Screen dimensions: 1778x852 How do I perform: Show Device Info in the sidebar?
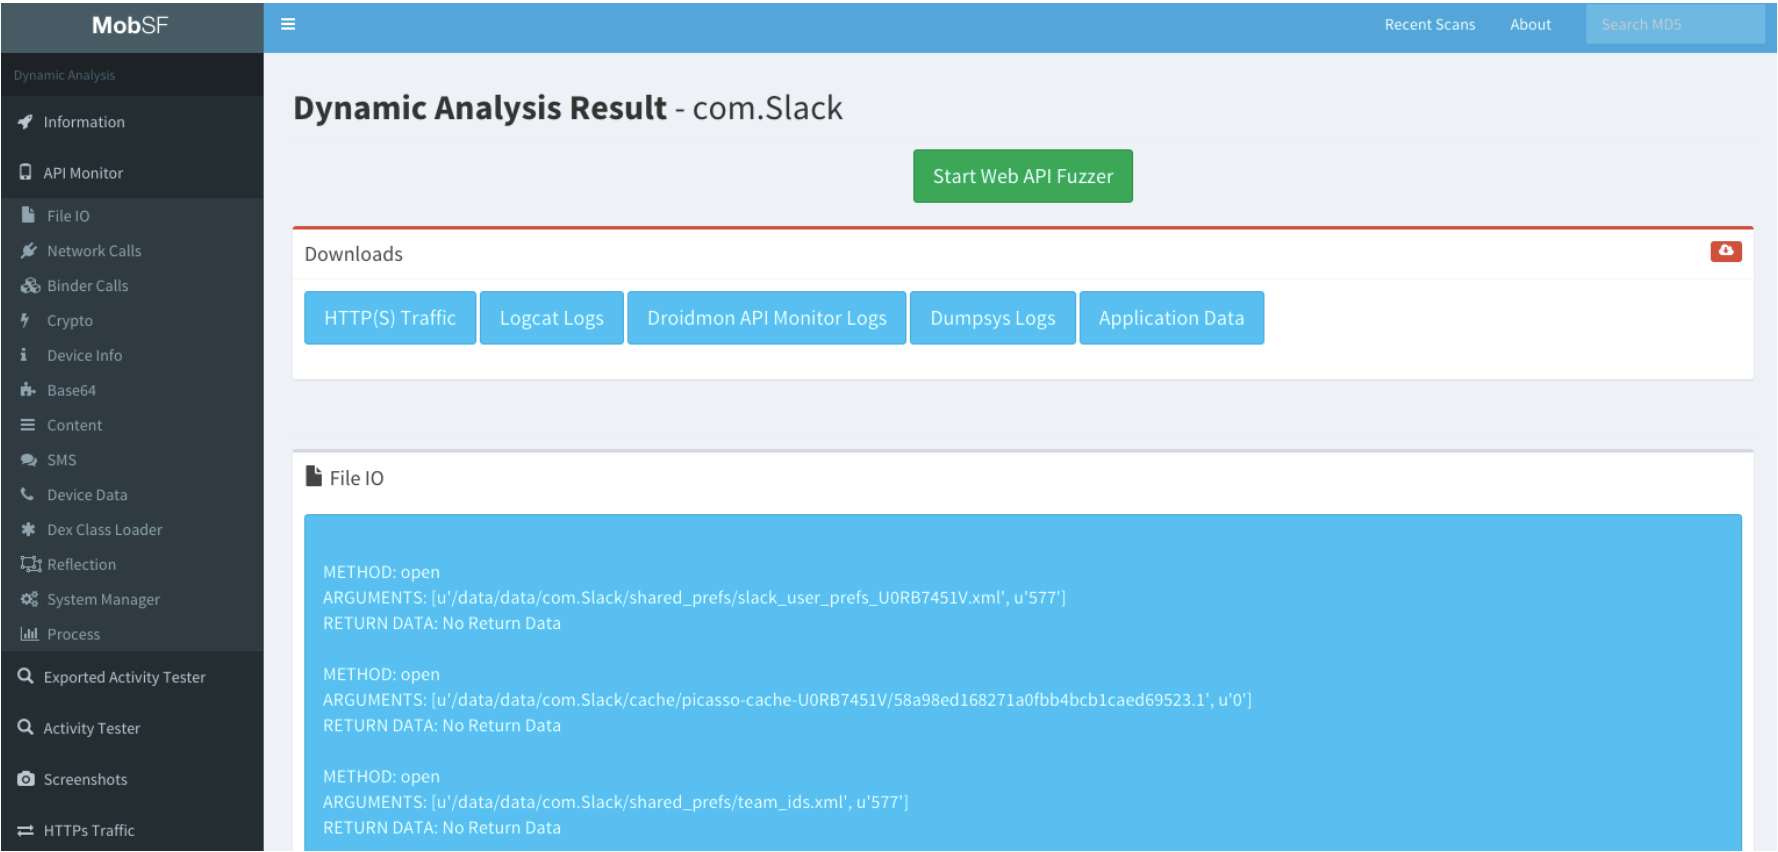pyautogui.click(x=132, y=356)
